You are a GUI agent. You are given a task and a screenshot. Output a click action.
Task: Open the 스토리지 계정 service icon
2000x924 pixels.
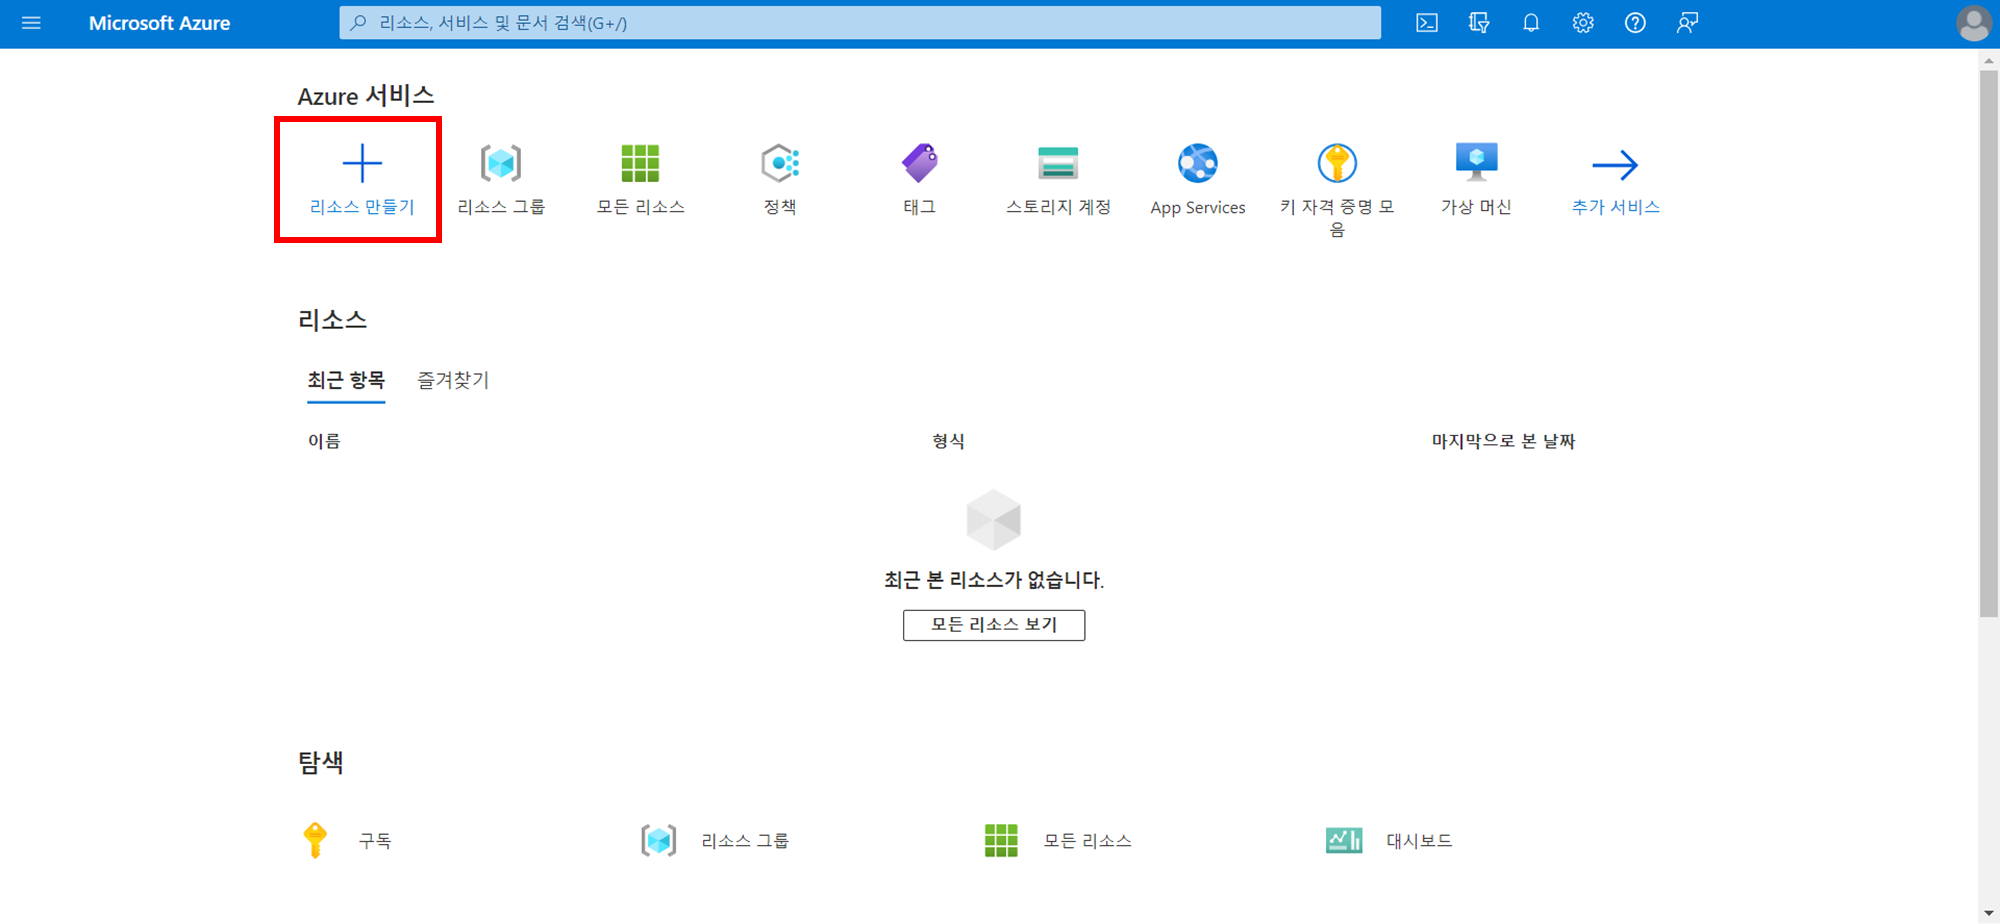pos(1058,163)
